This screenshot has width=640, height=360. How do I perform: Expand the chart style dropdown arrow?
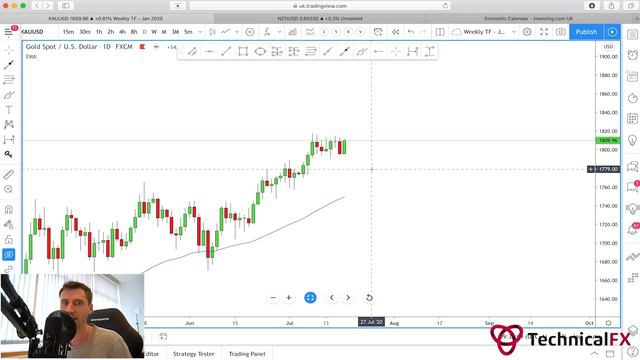[237, 32]
